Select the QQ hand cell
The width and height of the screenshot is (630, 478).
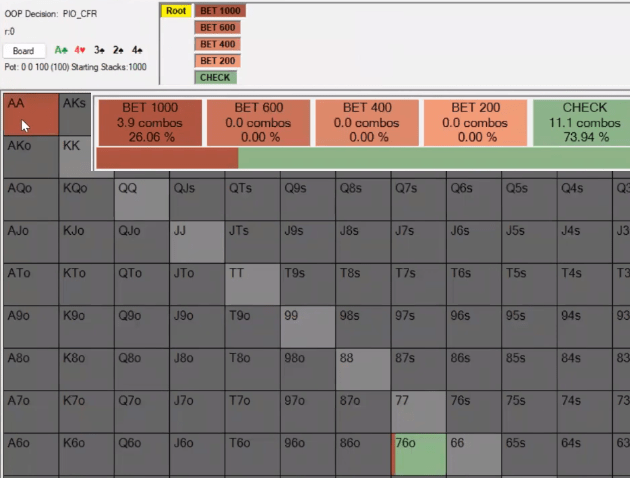click(x=141, y=200)
